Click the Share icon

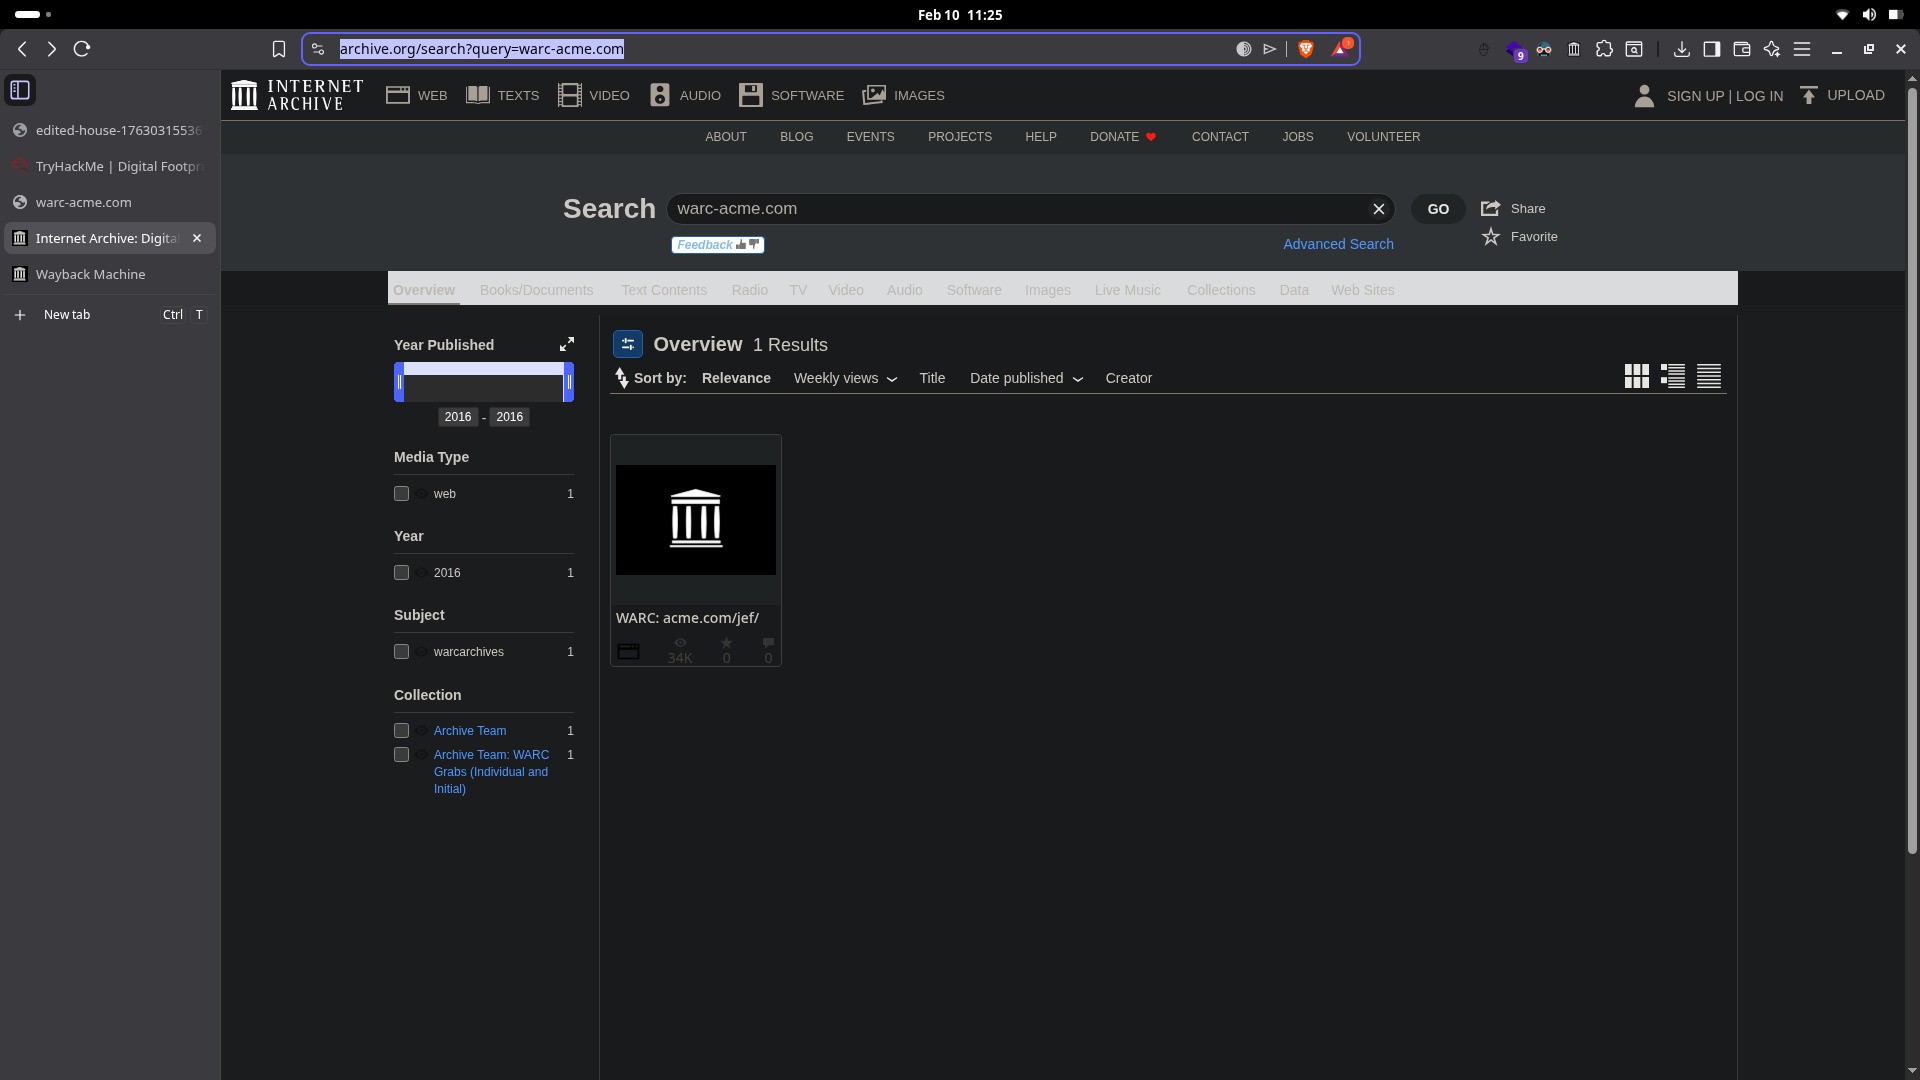[x=1491, y=208]
